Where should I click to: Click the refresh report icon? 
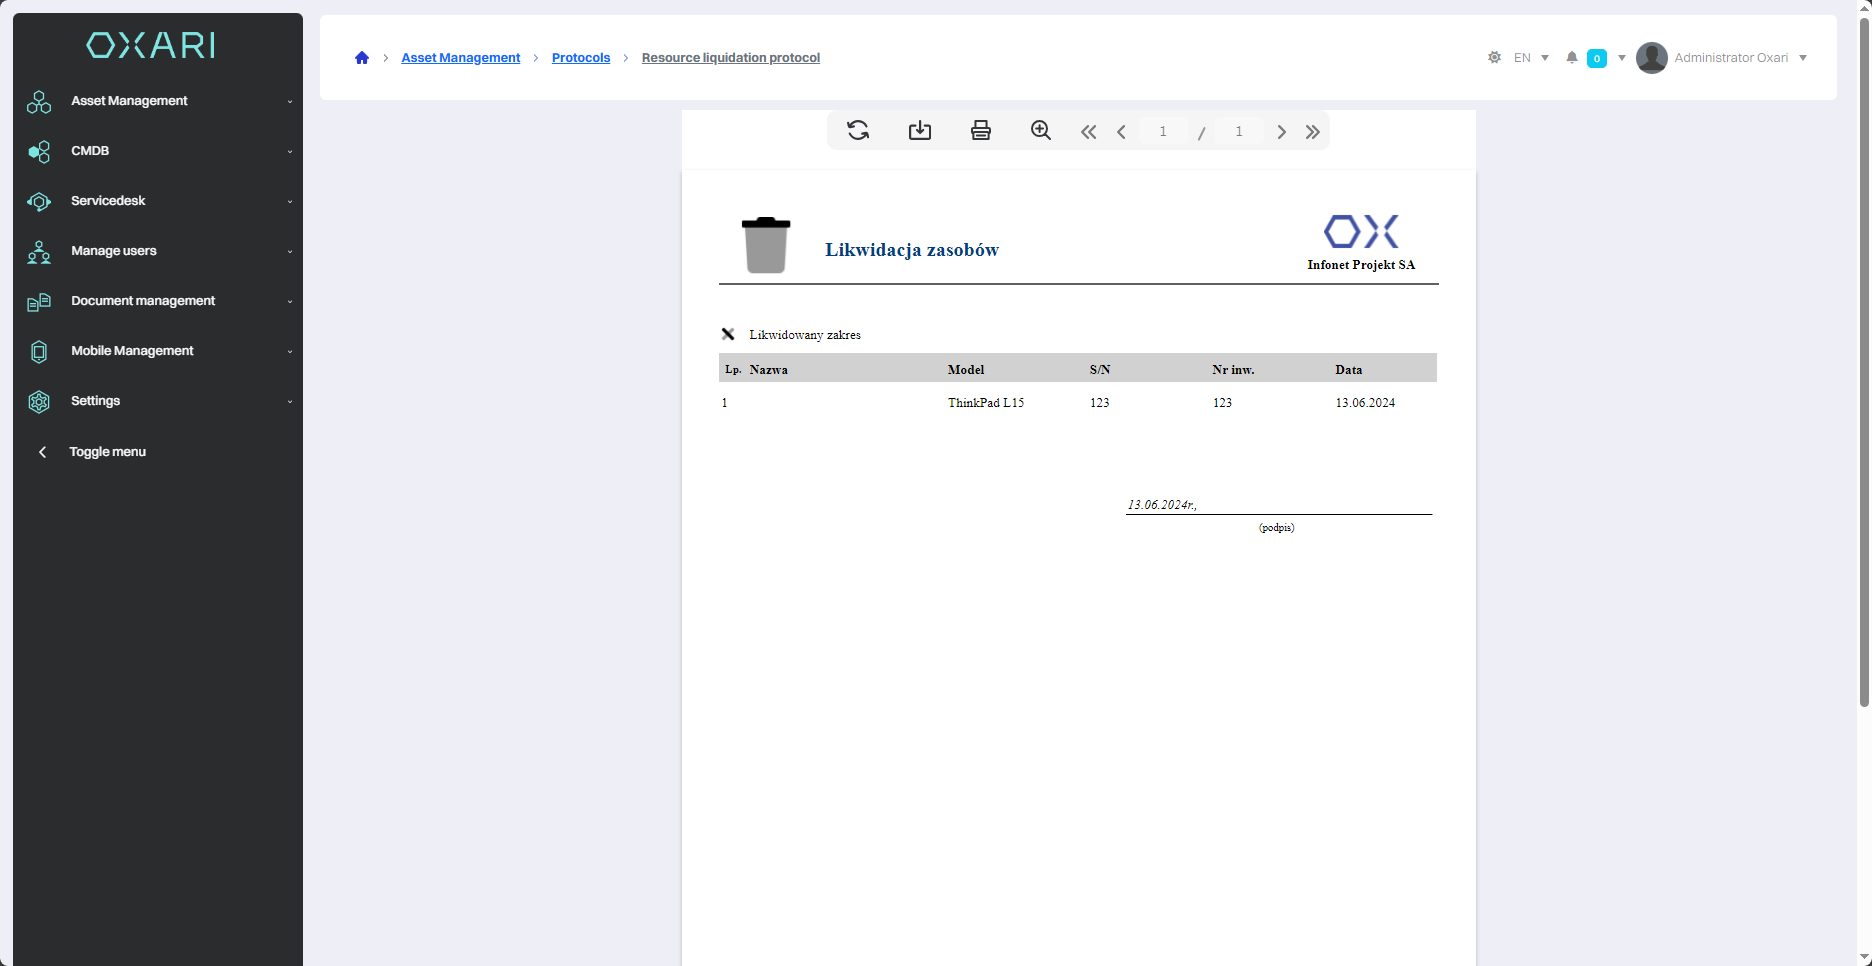pos(858,131)
